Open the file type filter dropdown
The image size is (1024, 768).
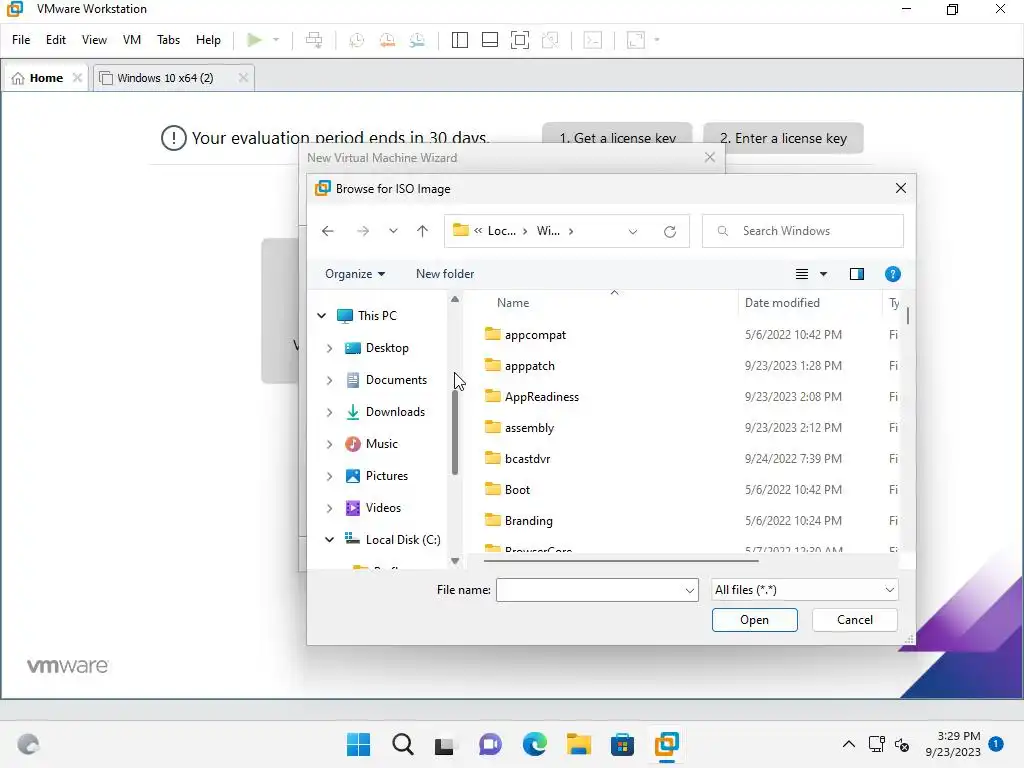point(889,590)
